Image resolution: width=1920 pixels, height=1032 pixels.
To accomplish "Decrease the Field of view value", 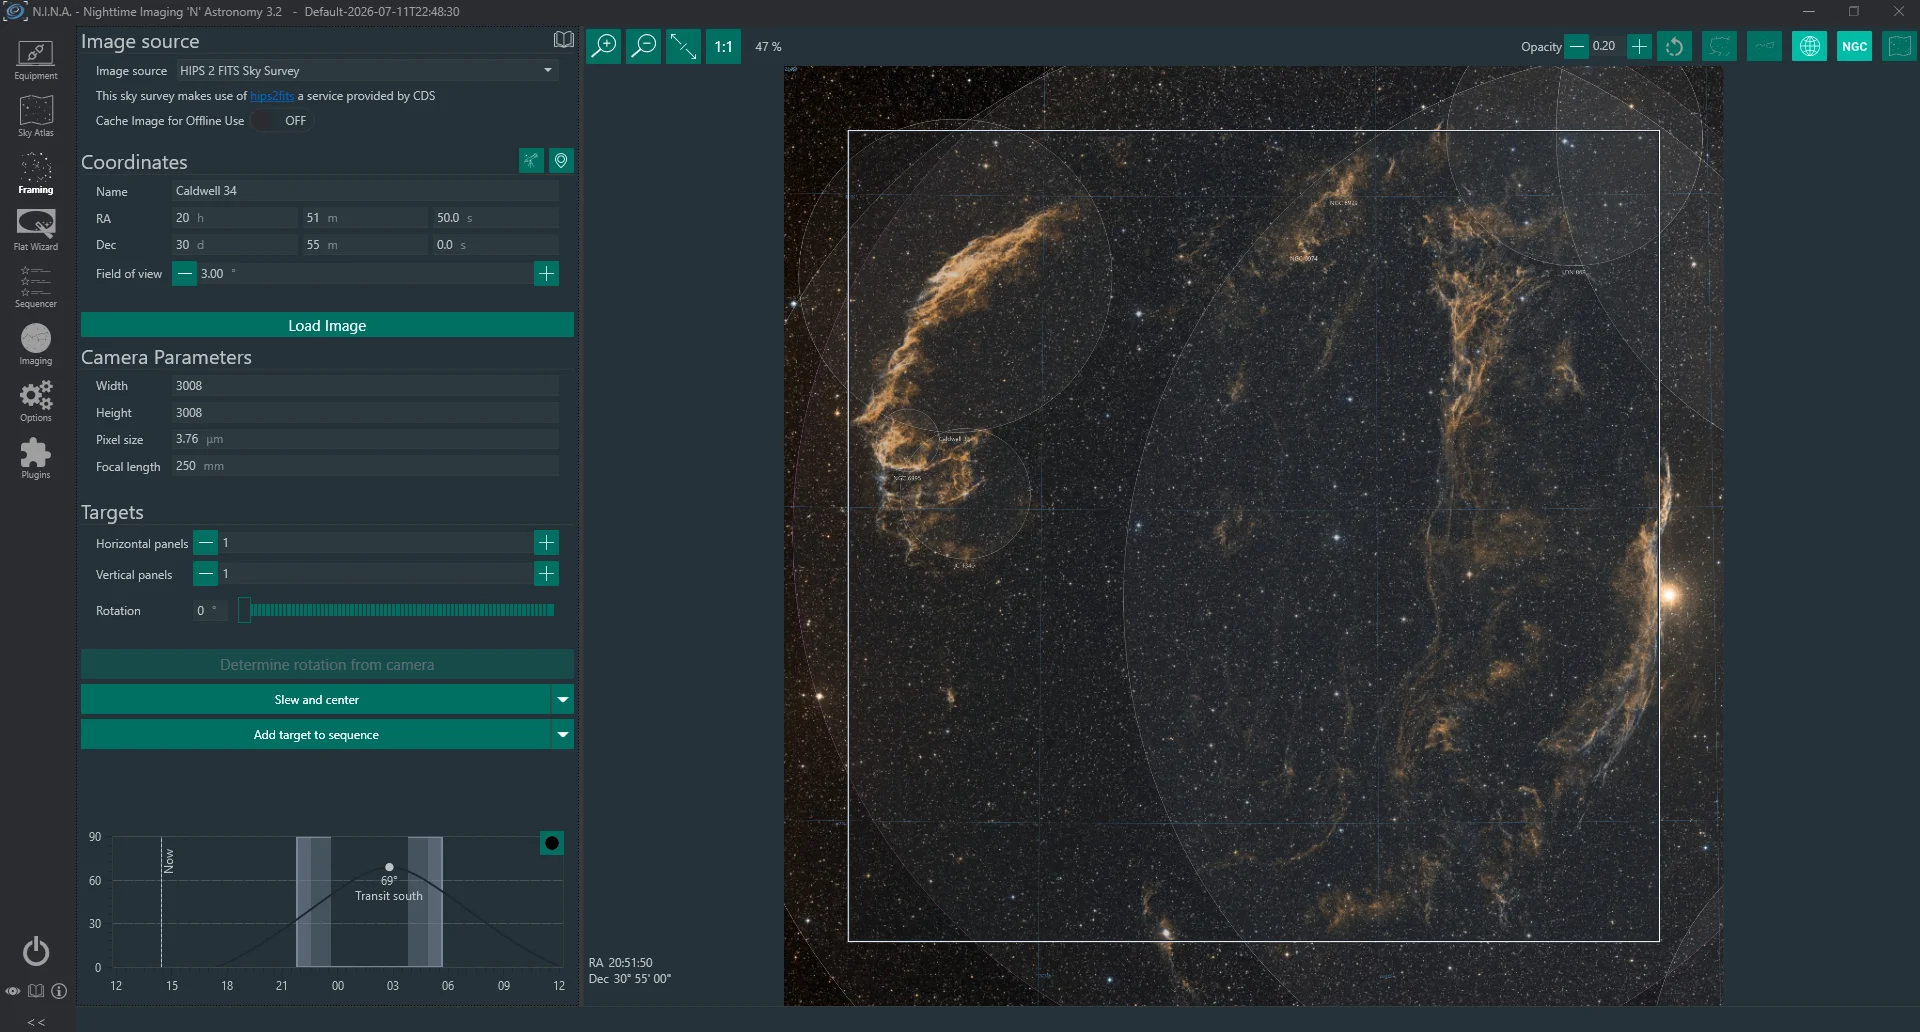I will click(x=185, y=274).
